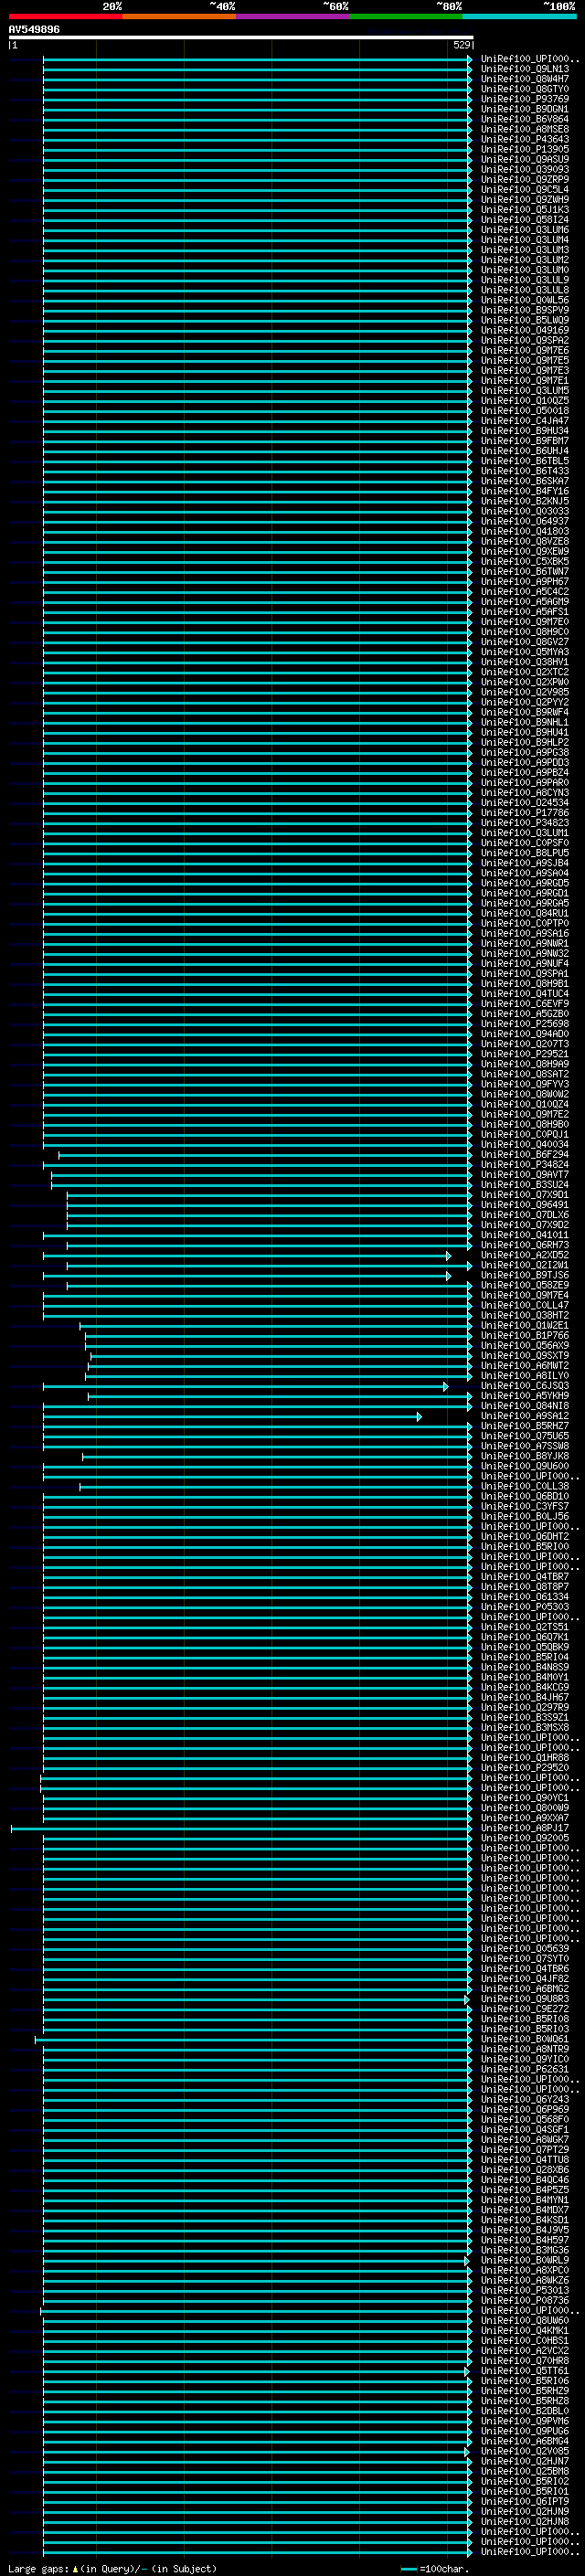Select the UniRef100_Q05639 label
Screen dimensions: 585x2576
tap(525, 1948)
